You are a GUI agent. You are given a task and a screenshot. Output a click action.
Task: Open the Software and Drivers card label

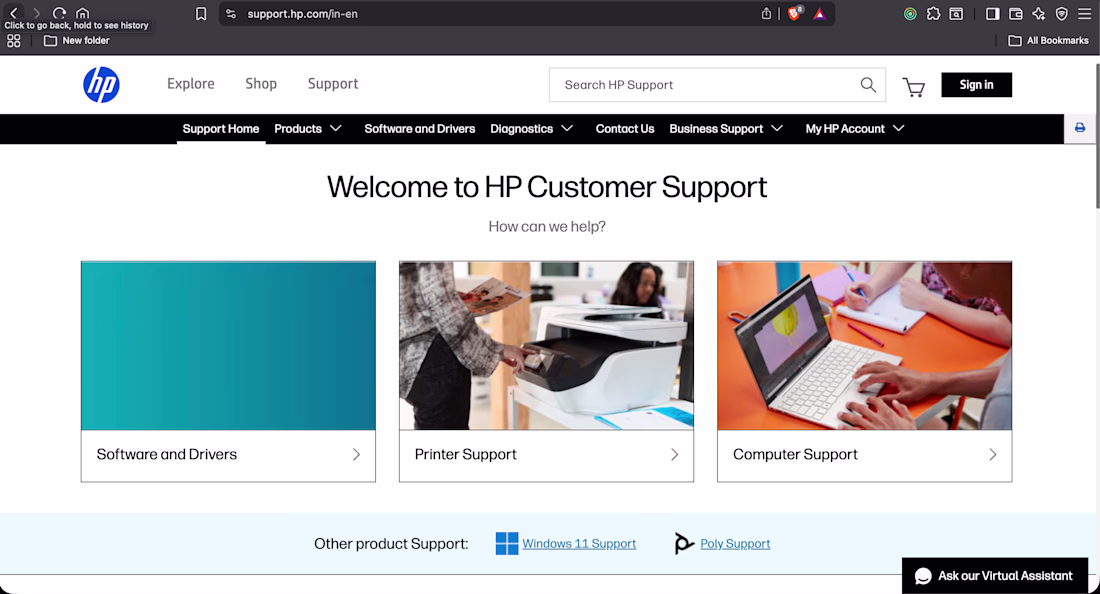click(x=167, y=454)
